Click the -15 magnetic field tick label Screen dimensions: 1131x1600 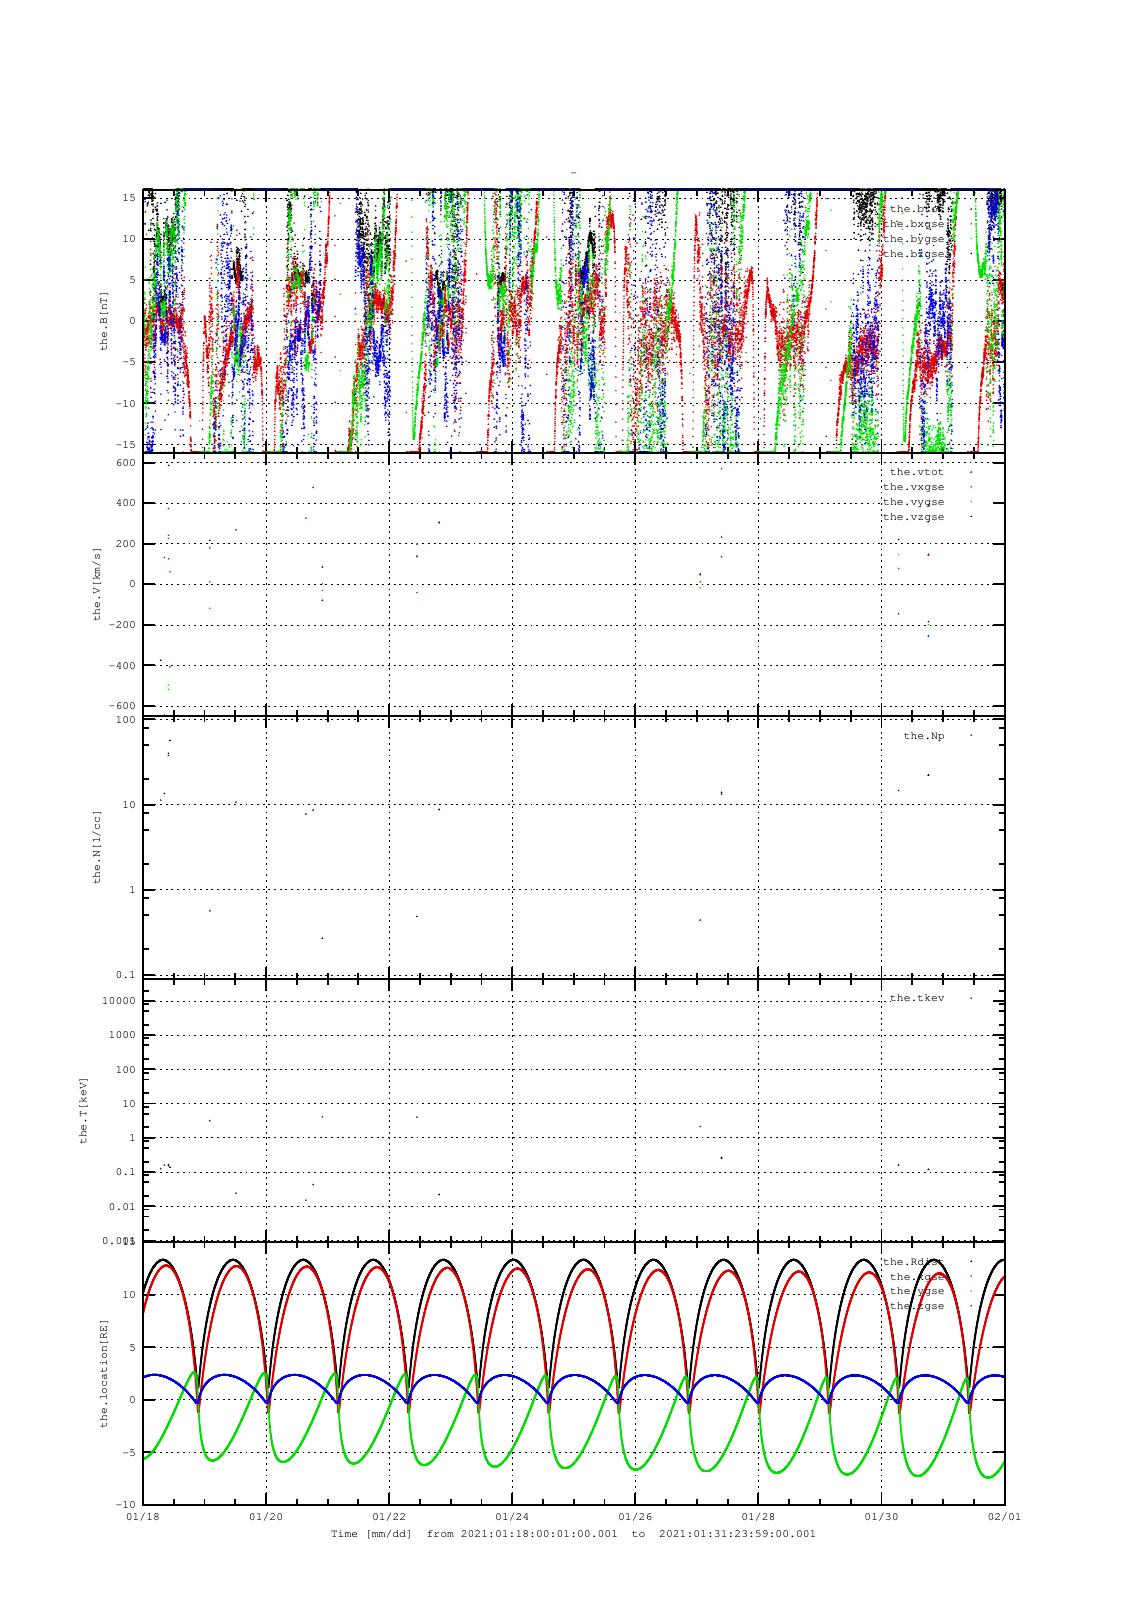click(x=125, y=444)
